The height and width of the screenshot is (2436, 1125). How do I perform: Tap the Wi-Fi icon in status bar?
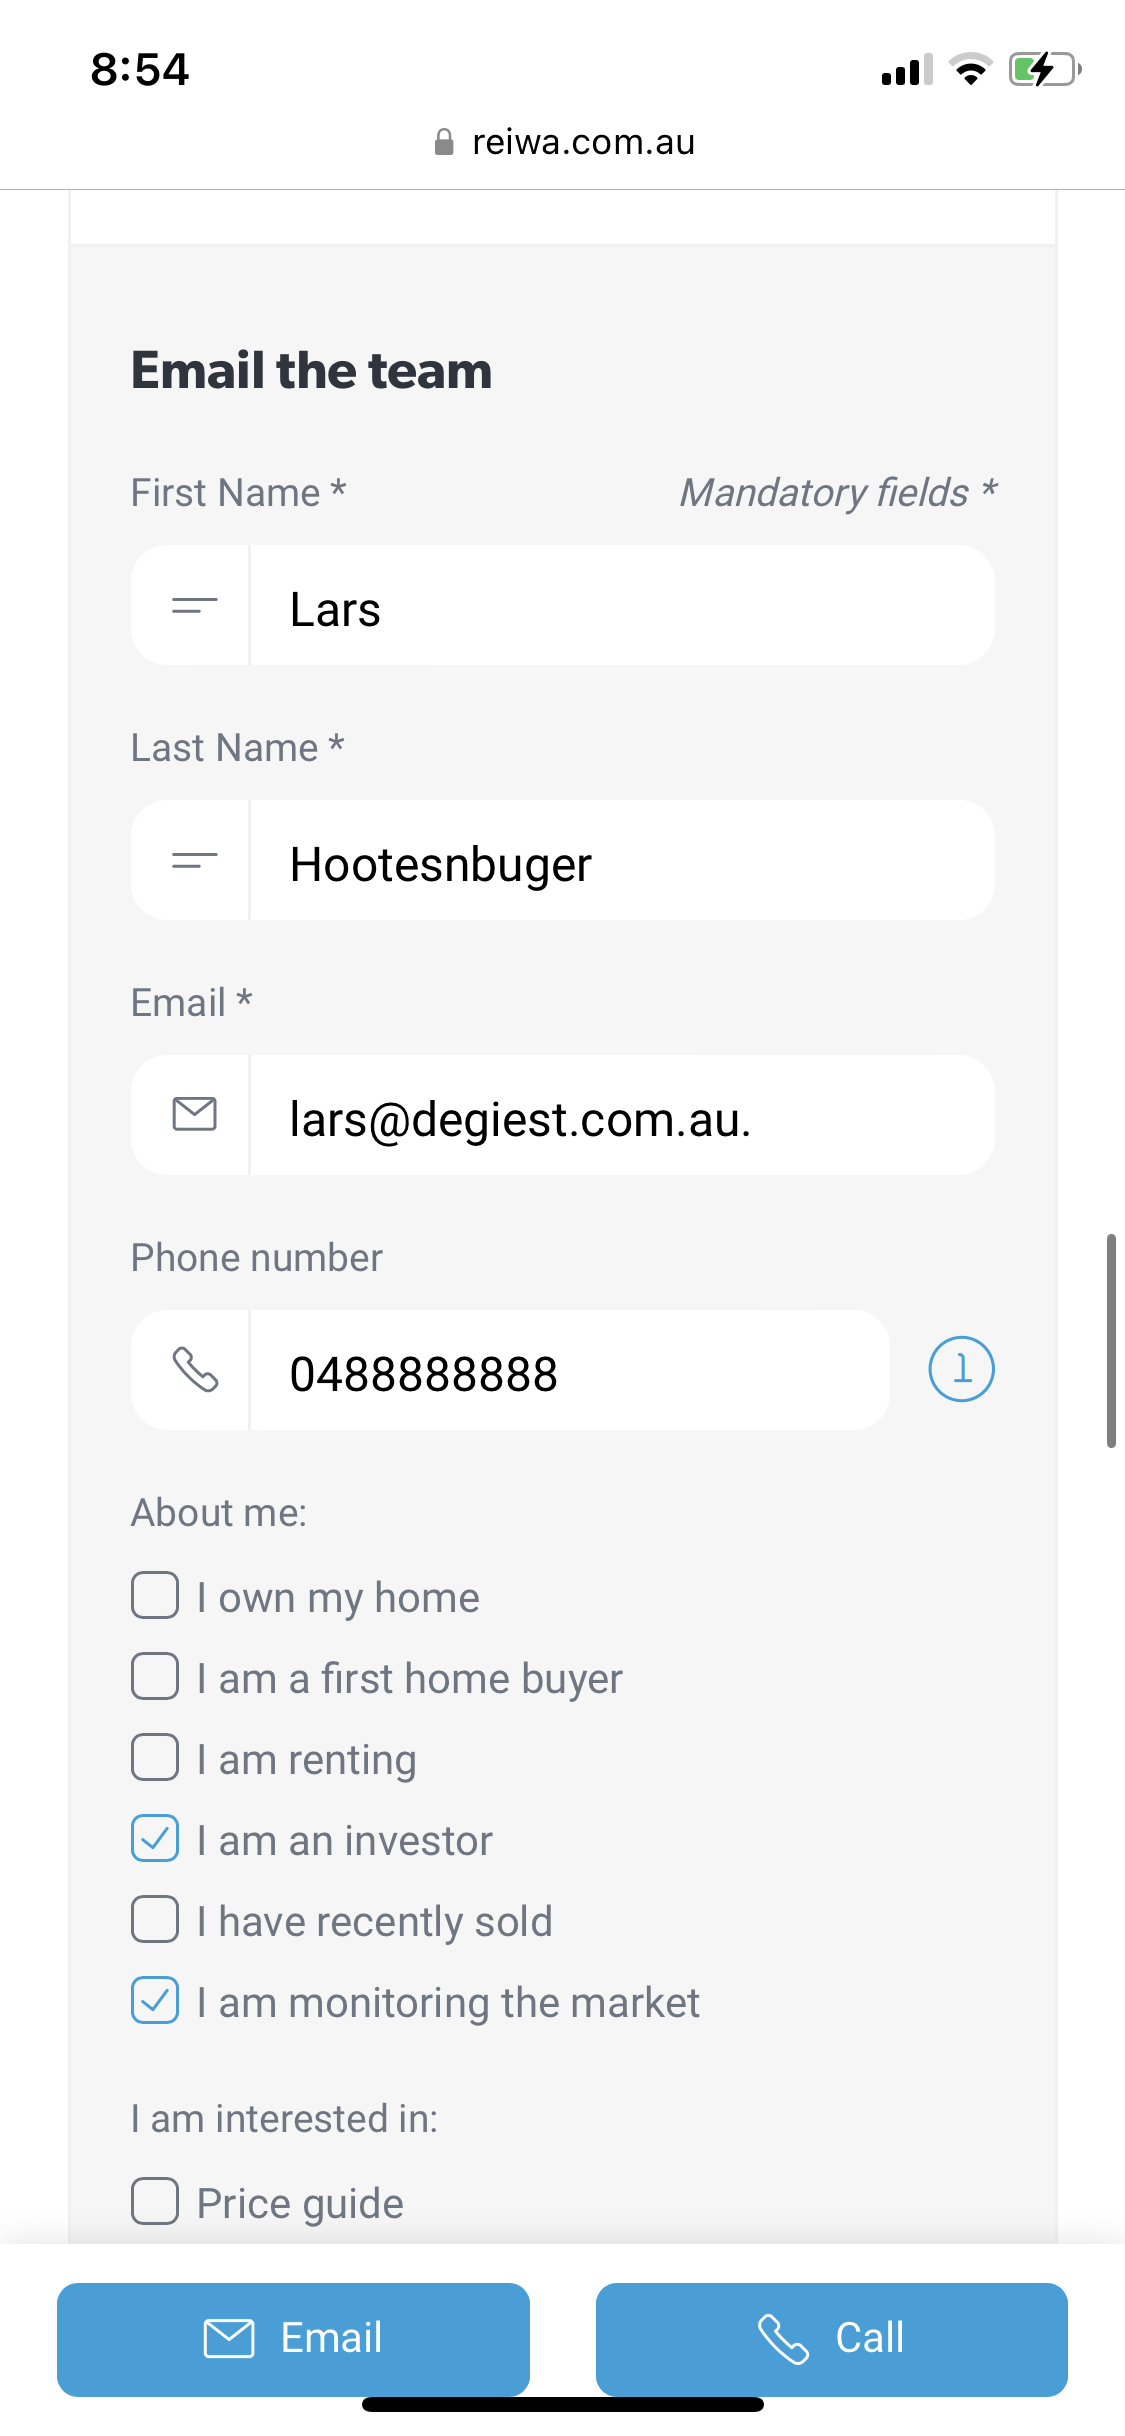970,70
